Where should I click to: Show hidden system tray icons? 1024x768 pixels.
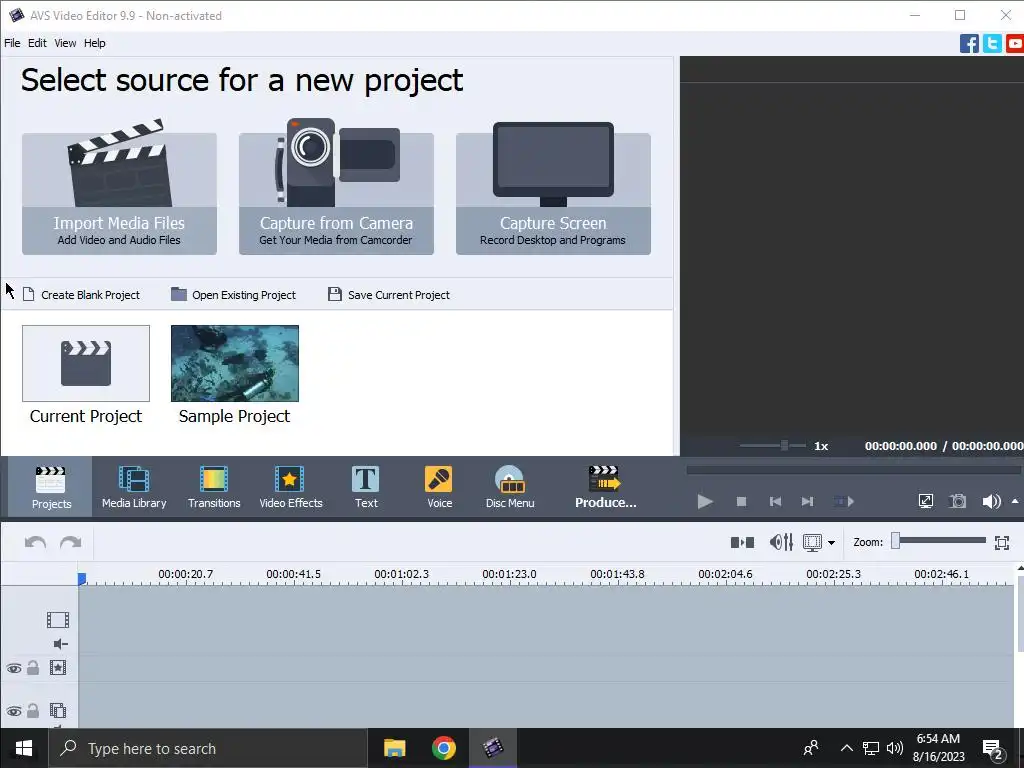click(846, 748)
